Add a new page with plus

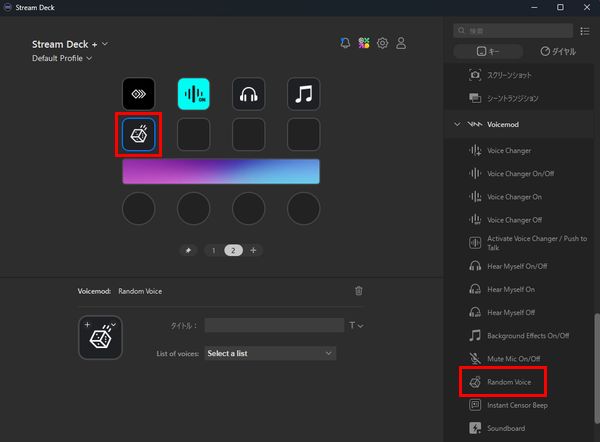click(x=253, y=250)
